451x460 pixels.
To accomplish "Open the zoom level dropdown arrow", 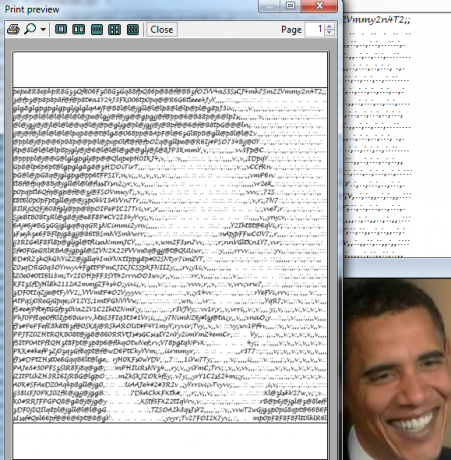I will tap(43, 30).
